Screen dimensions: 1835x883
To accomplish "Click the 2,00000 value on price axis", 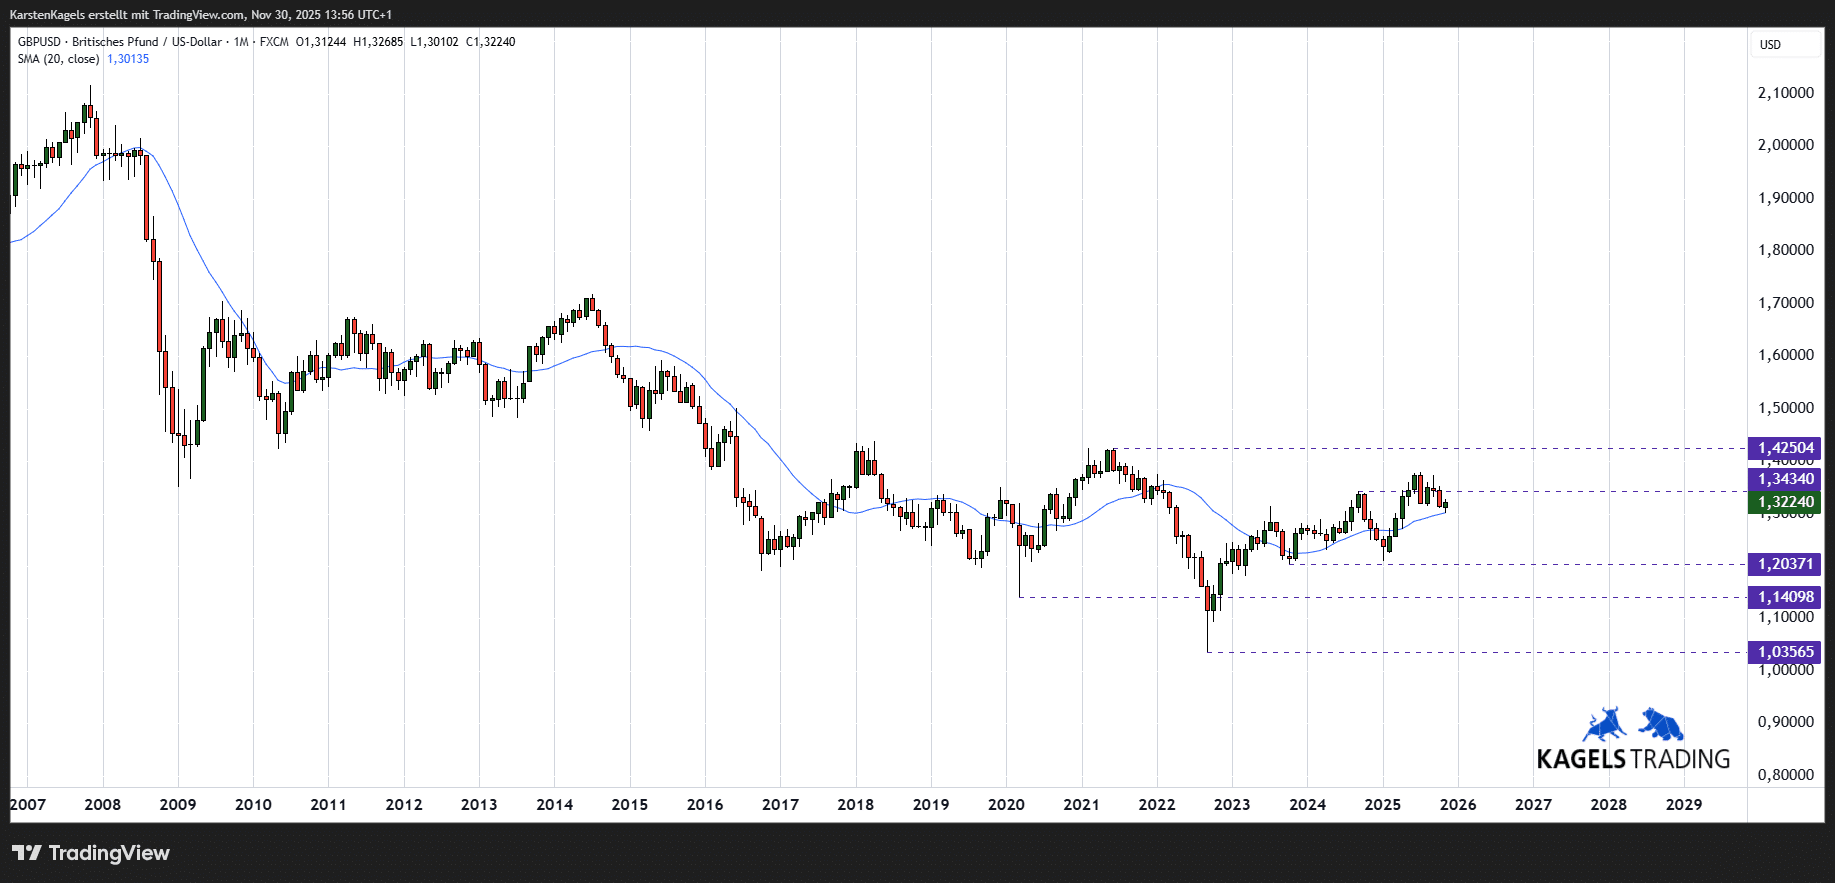I will [x=1785, y=145].
